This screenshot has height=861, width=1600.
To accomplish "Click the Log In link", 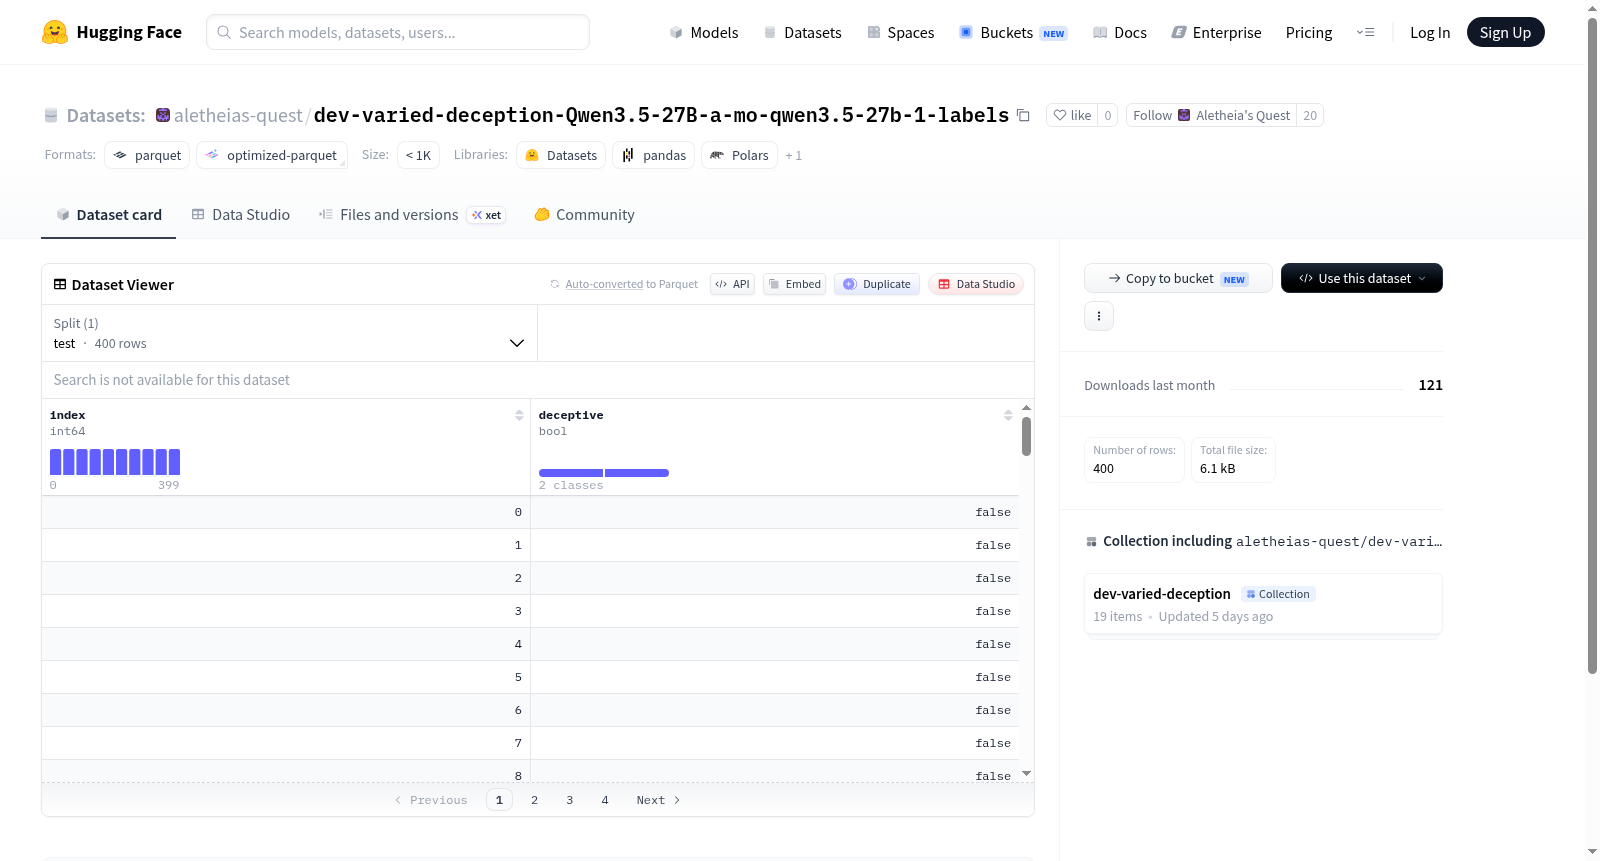I will point(1430,32).
